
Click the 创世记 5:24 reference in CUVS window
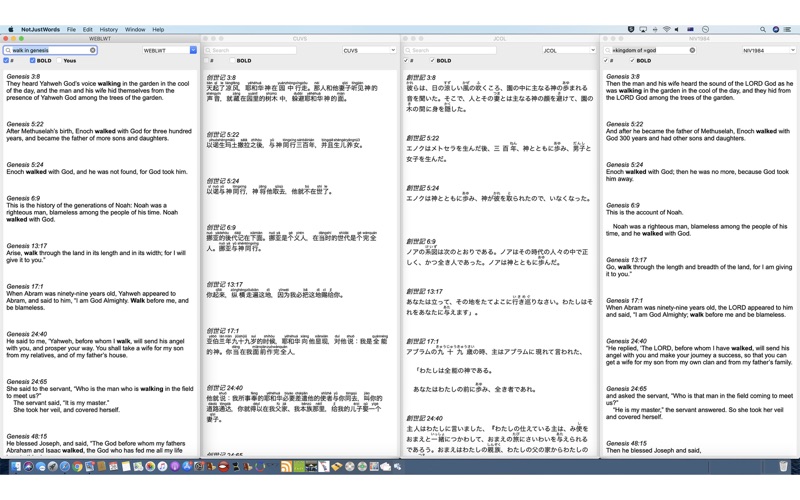[x=223, y=181]
